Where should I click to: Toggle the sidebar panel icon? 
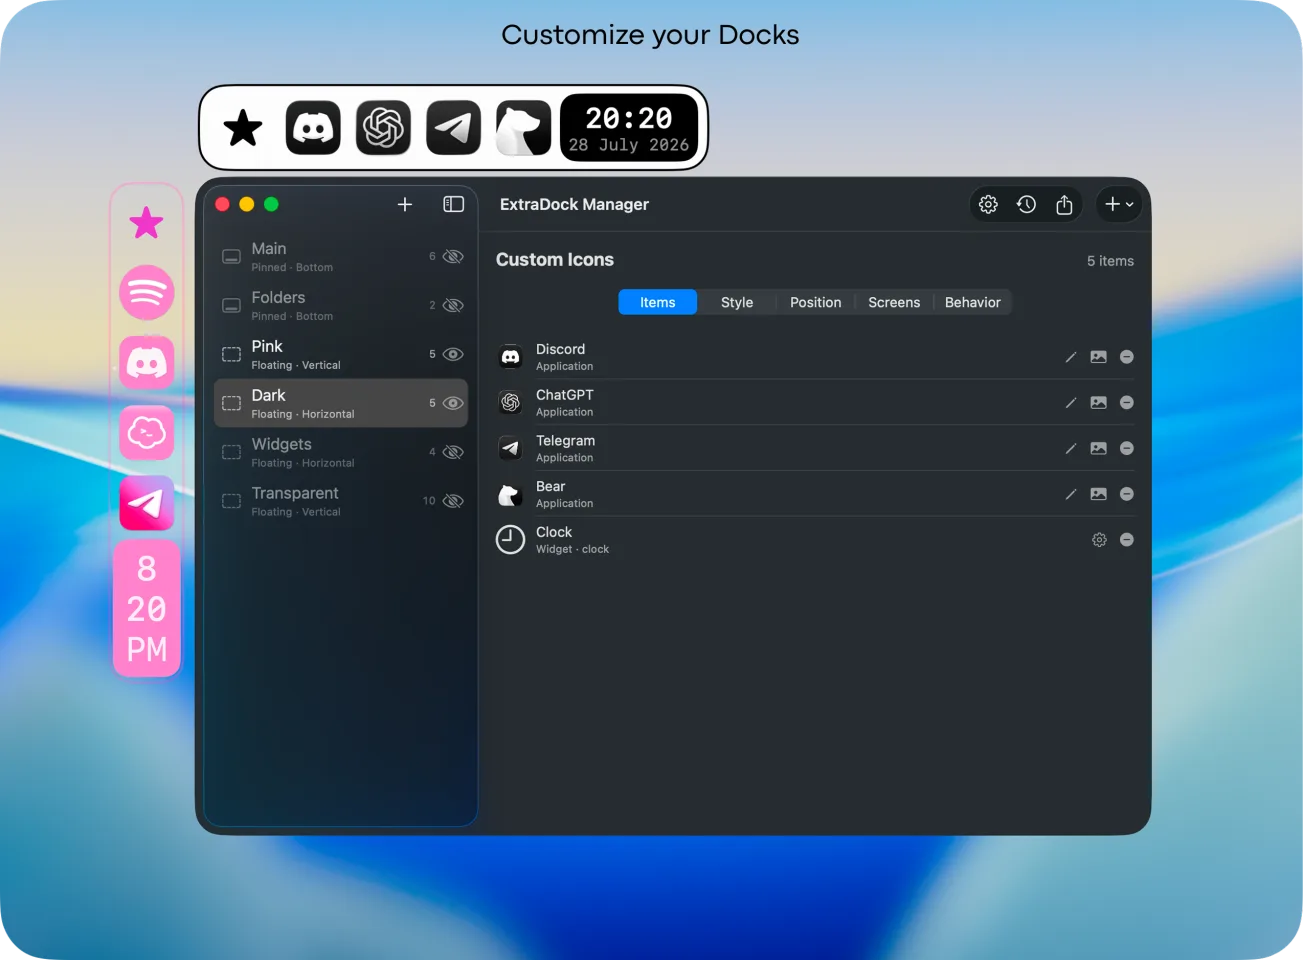pos(454,204)
